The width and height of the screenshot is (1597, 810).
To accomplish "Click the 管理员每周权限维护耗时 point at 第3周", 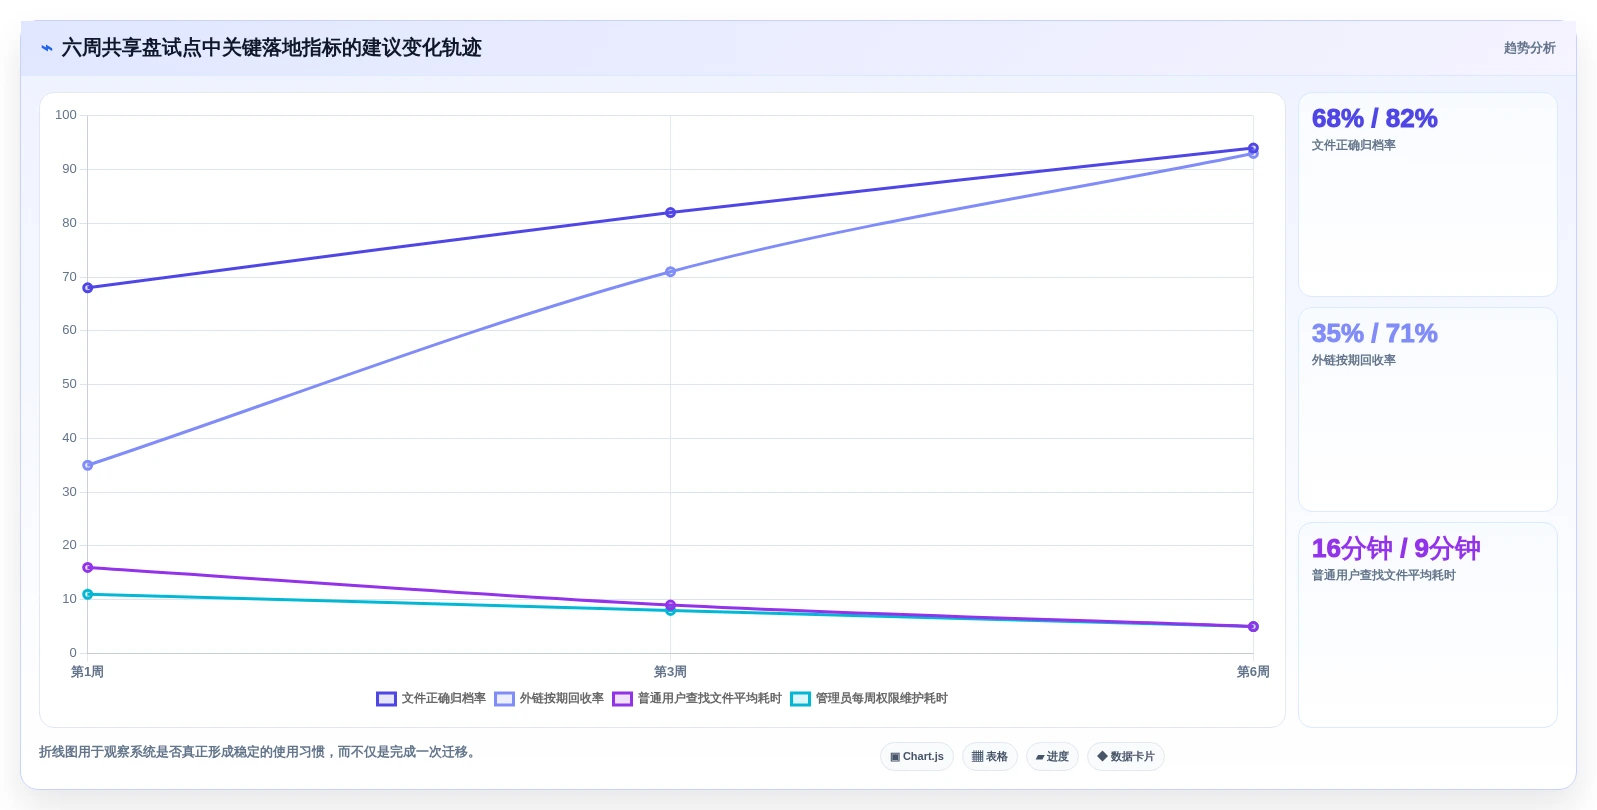I will point(670,611).
